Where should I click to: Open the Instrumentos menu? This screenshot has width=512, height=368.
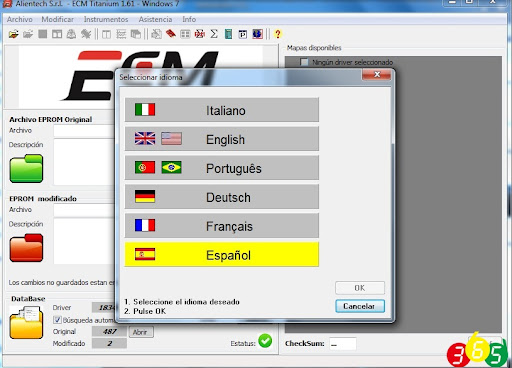(106, 19)
